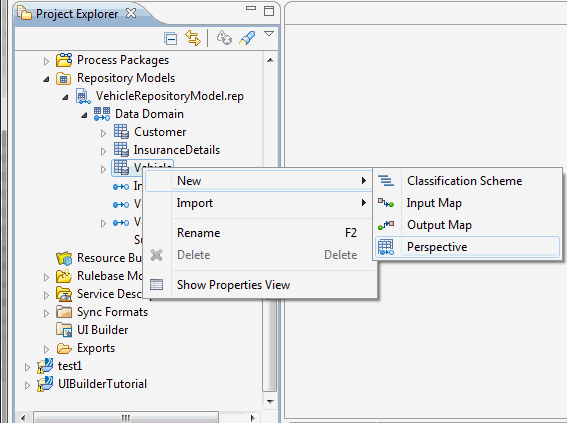Select Process Packages tree label
The width and height of the screenshot is (567, 423).
[123, 60]
